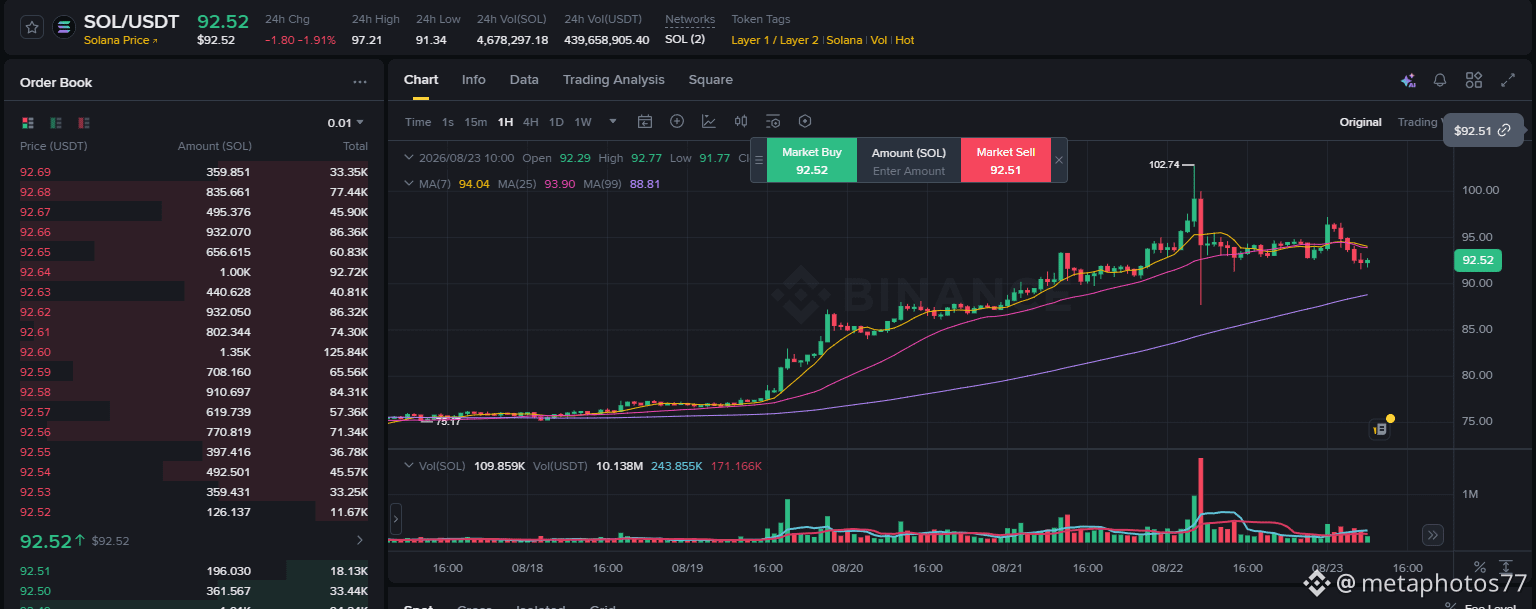The height and width of the screenshot is (609, 1536).
Task: Select buy order at price 92.51
Action: (194, 571)
